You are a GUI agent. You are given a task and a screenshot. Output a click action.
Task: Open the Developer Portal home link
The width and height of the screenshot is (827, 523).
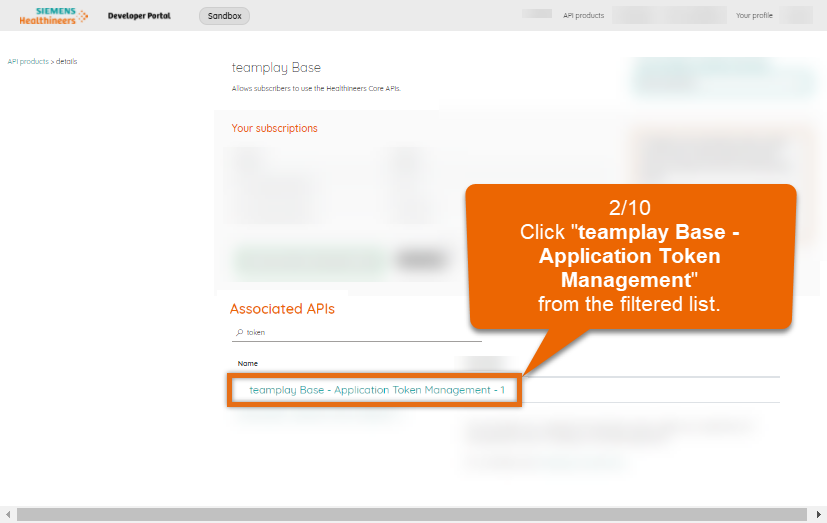(139, 16)
